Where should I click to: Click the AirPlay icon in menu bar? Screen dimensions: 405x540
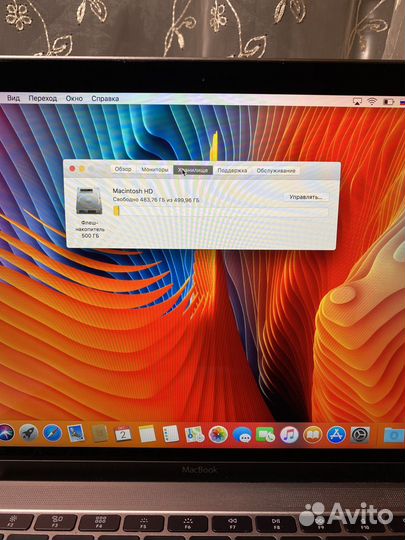point(357,101)
